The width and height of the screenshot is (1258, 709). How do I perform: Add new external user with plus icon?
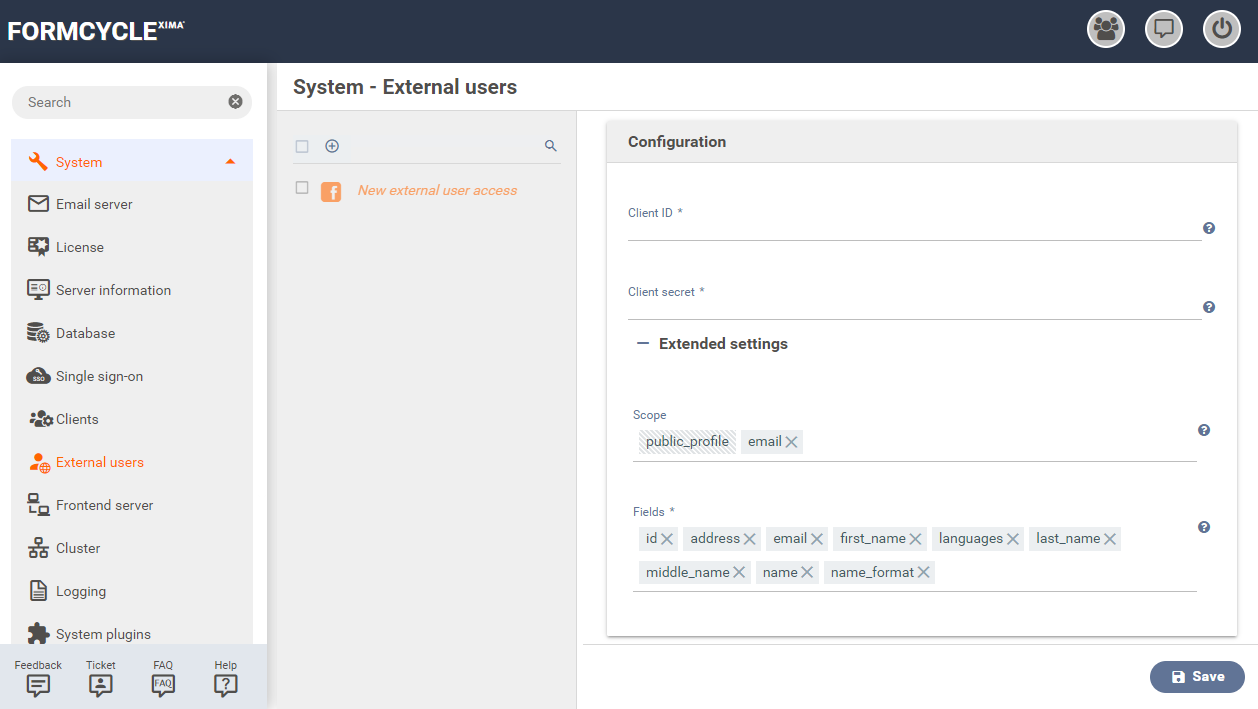click(x=332, y=146)
